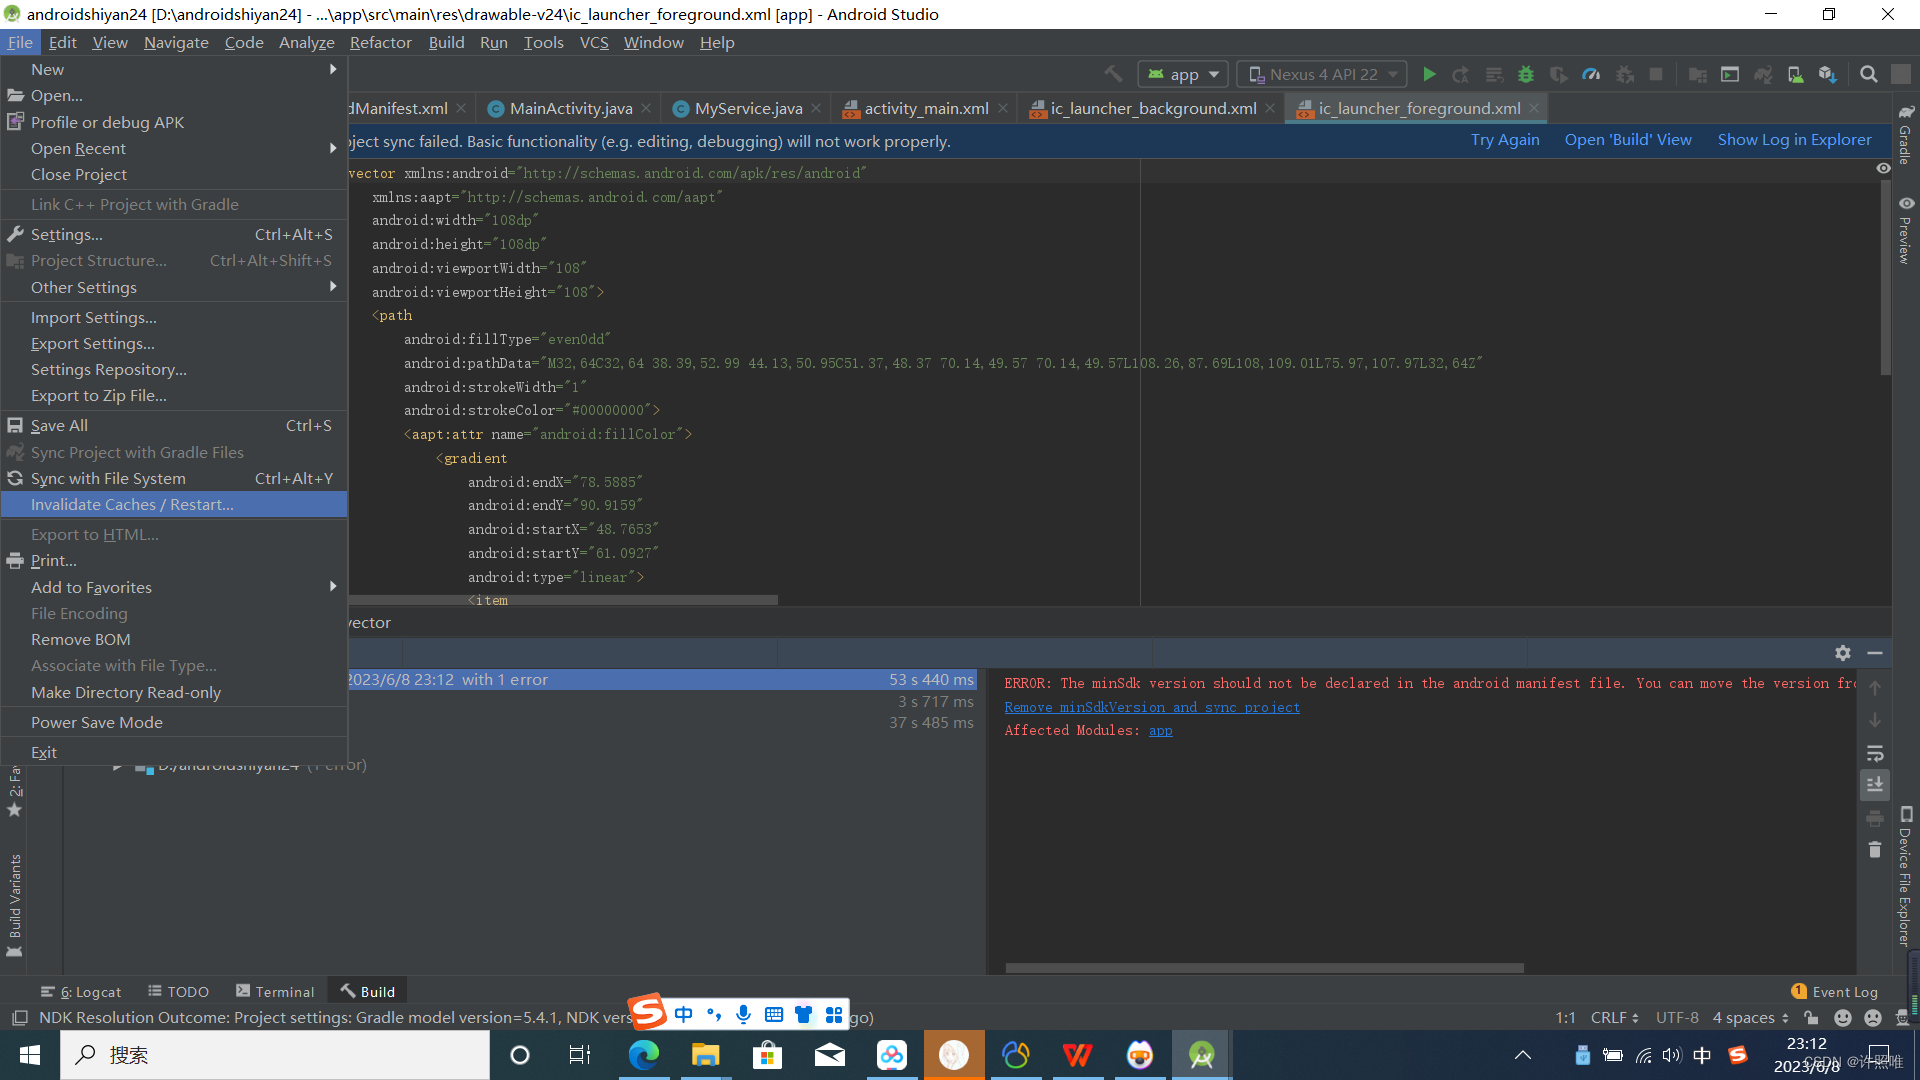The image size is (1920, 1080).
Task: Open the Nexus 4 API 22 device dropdown
Action: pyautogui.click(x=1322, y=74)
